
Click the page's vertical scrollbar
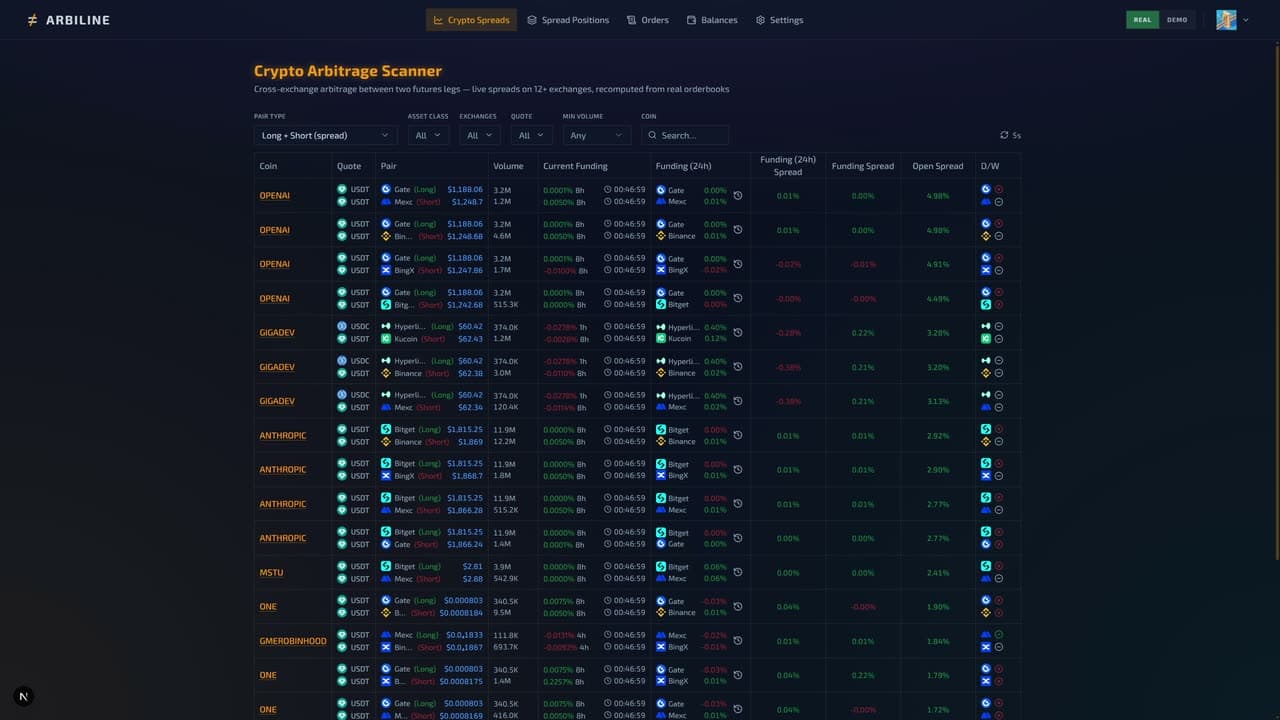(x=1276, y=300)
